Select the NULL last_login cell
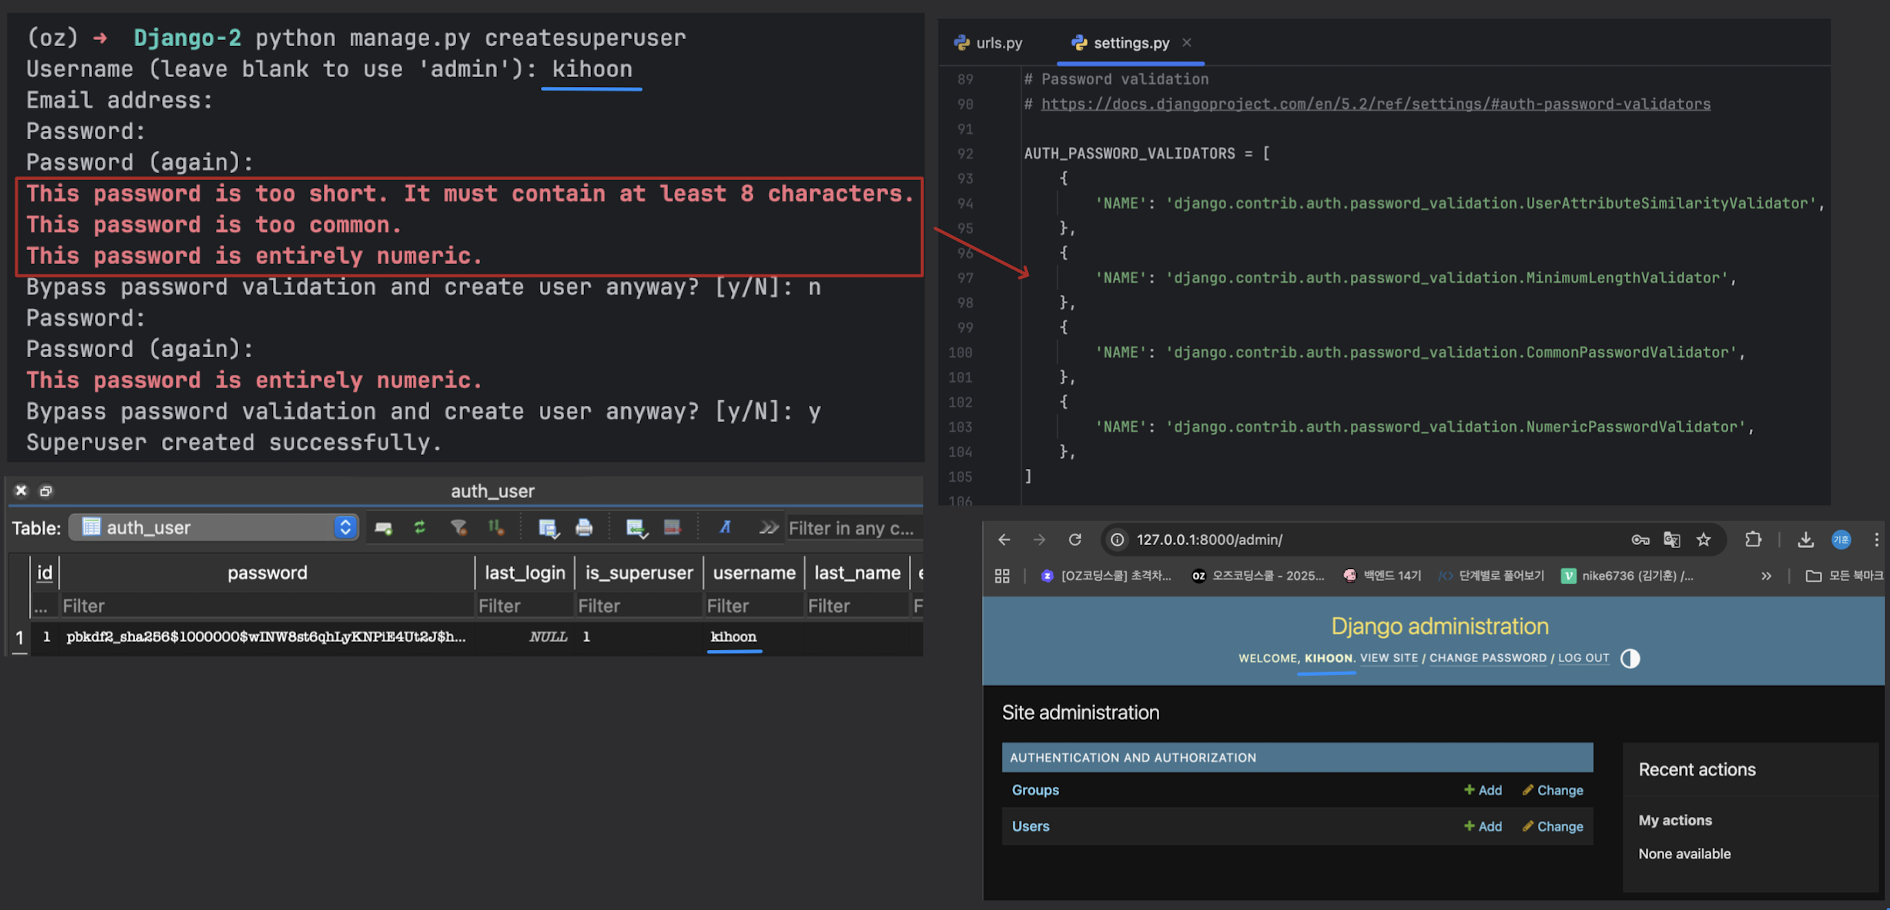 click(525, 637)
